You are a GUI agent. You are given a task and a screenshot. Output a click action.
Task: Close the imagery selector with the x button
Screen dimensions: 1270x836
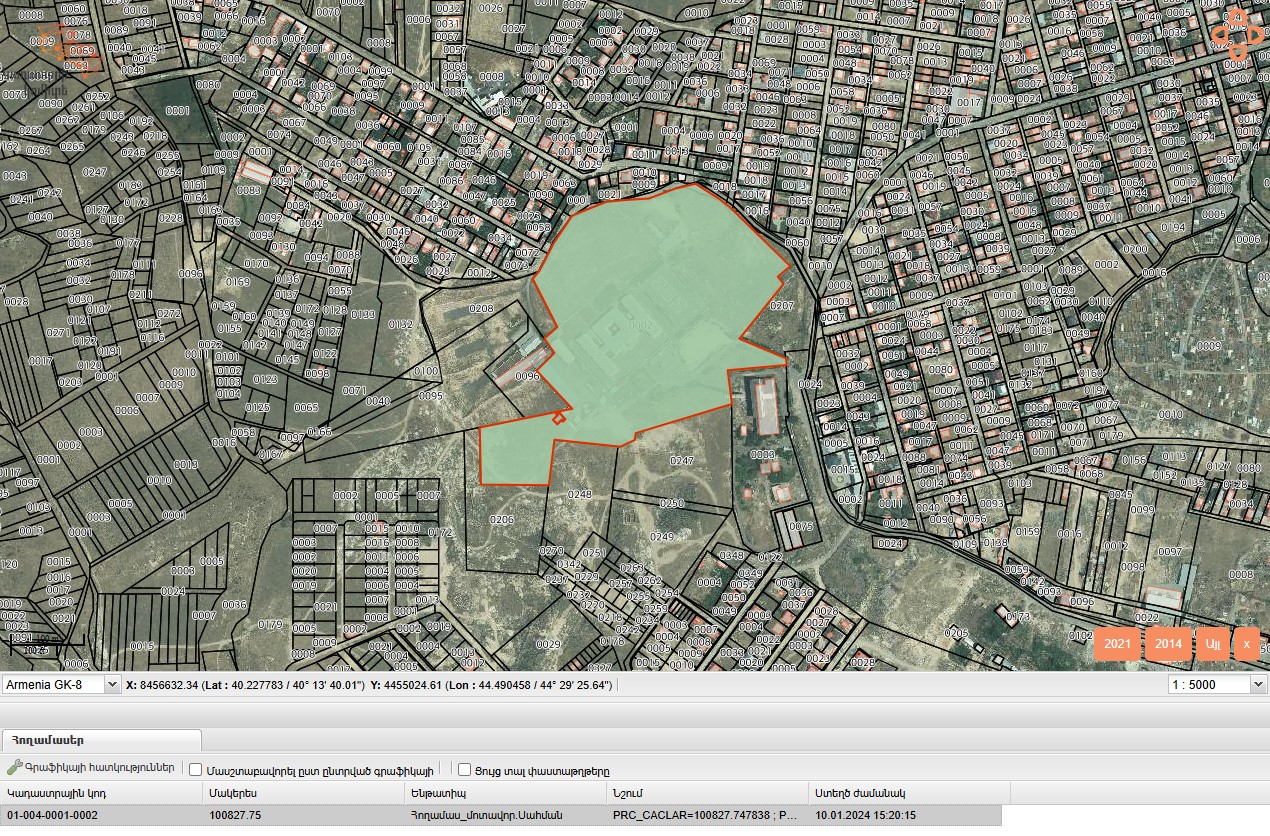[1246, 644]
